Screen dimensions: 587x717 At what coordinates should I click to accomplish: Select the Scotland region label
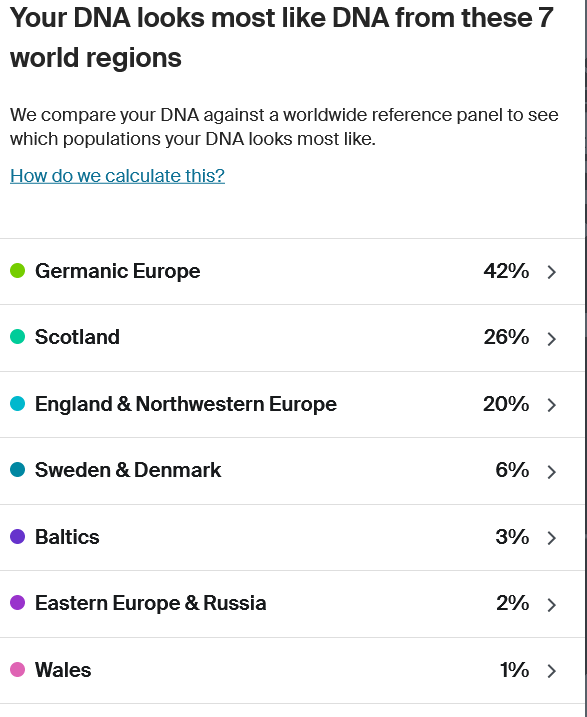(77, 337)
